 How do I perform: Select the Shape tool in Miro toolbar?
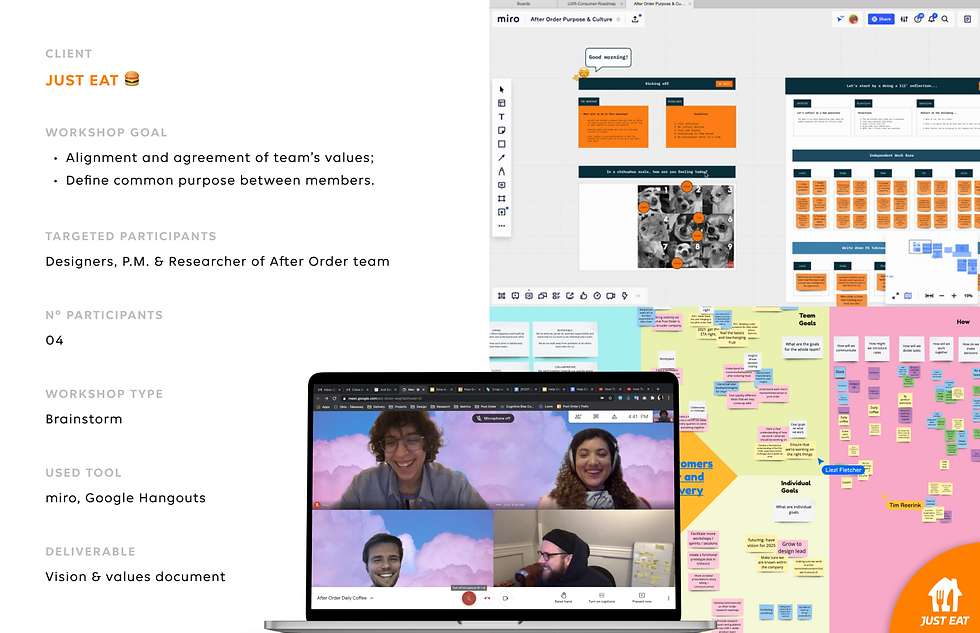(502, 144)
